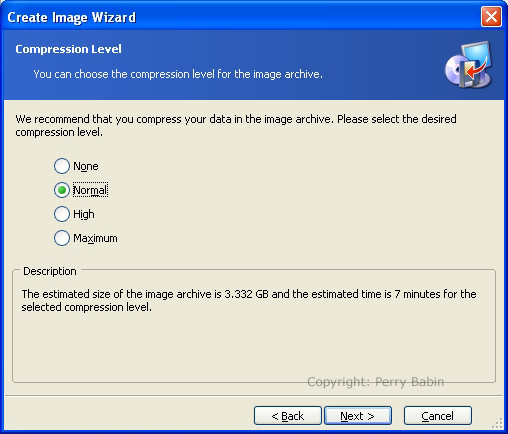Select the None compression radio circle
The width and height of the screenshot is (508, 434).
tap(62, 166)
